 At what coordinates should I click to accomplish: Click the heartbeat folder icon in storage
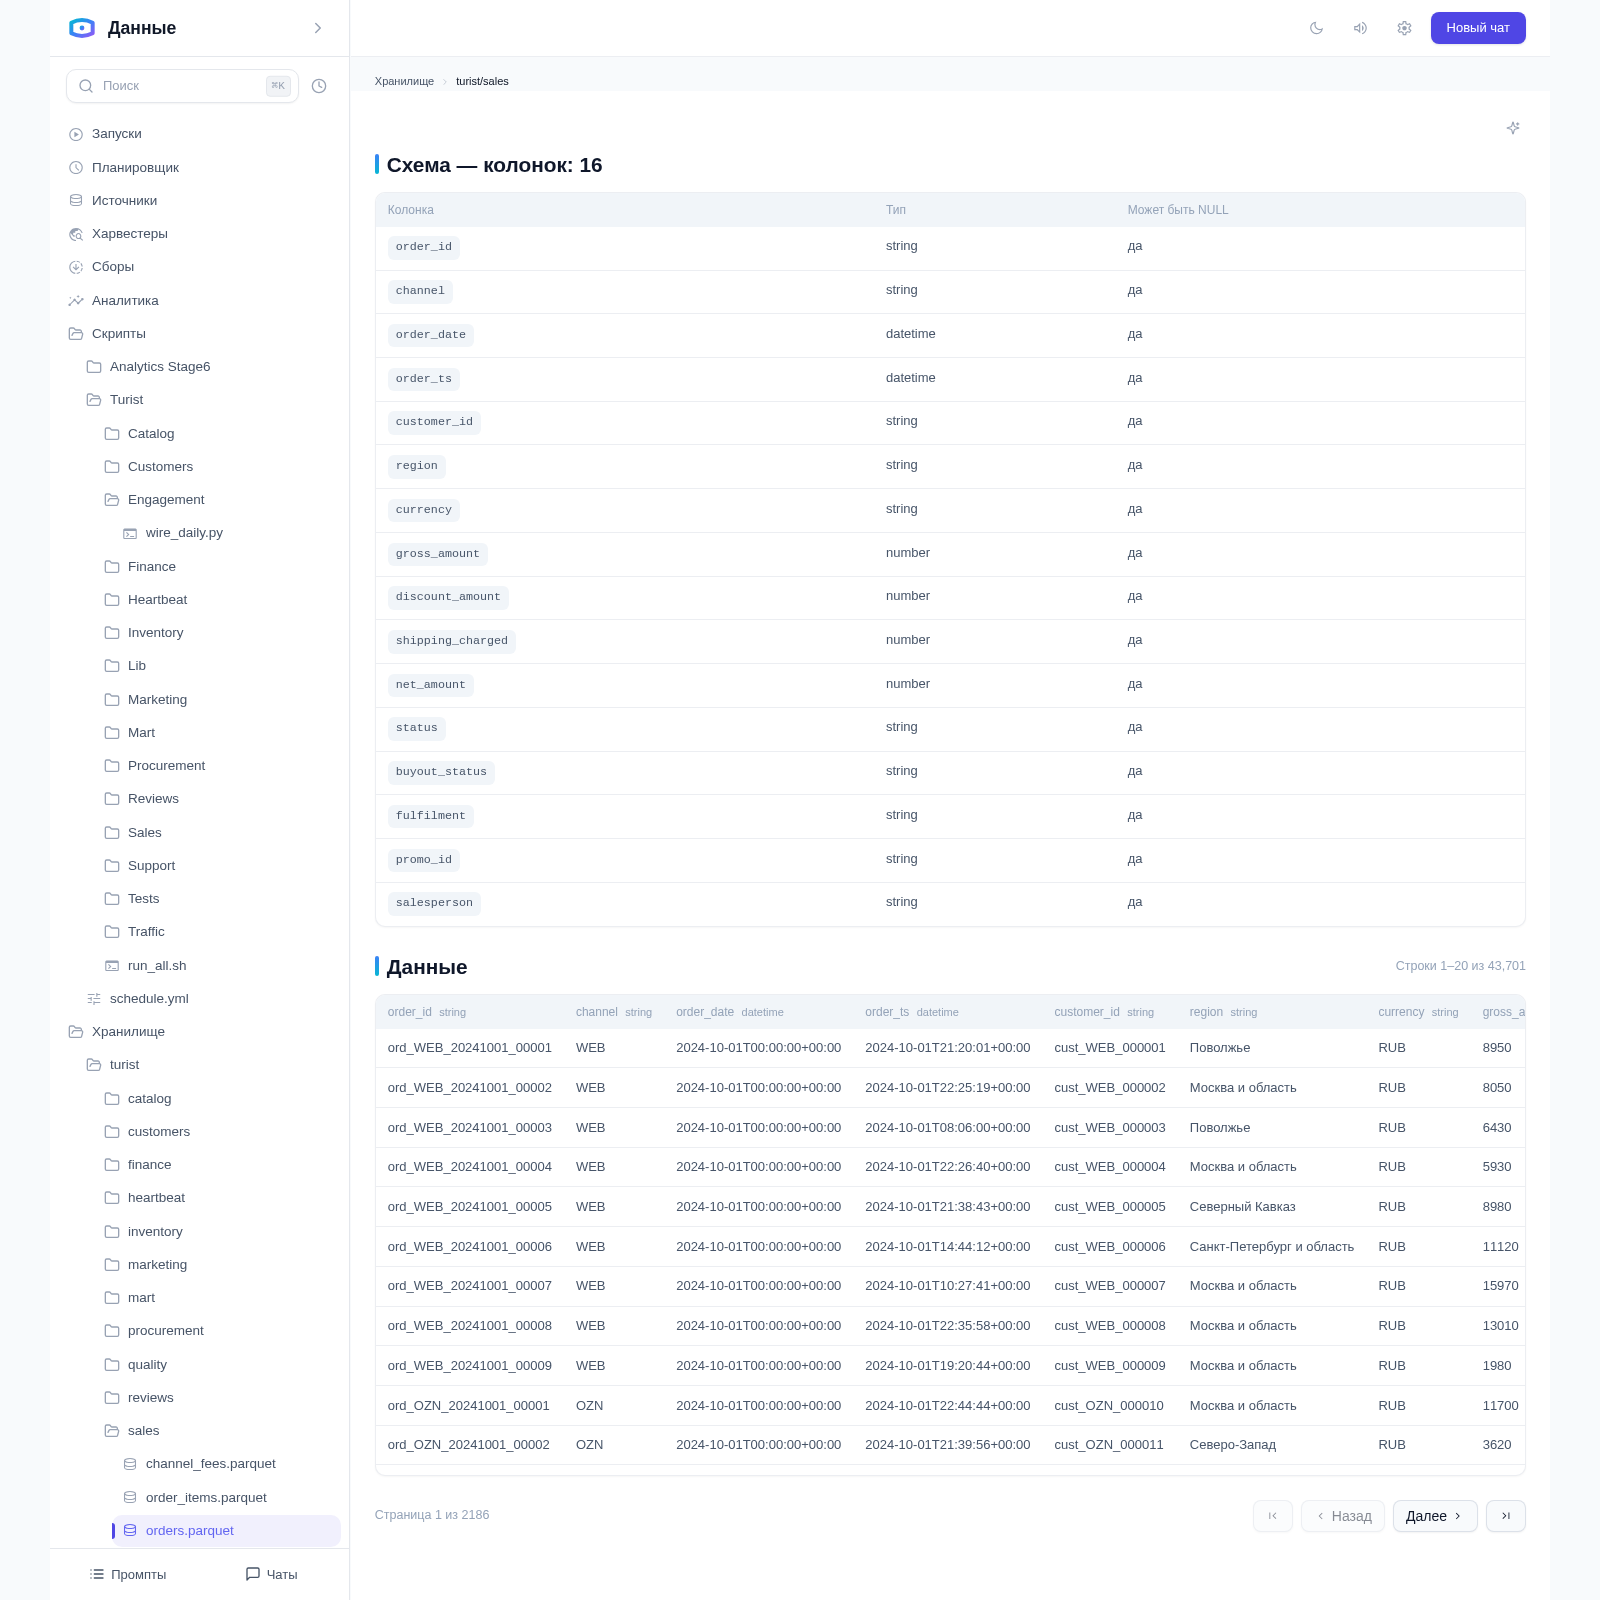coord(112,1198)
